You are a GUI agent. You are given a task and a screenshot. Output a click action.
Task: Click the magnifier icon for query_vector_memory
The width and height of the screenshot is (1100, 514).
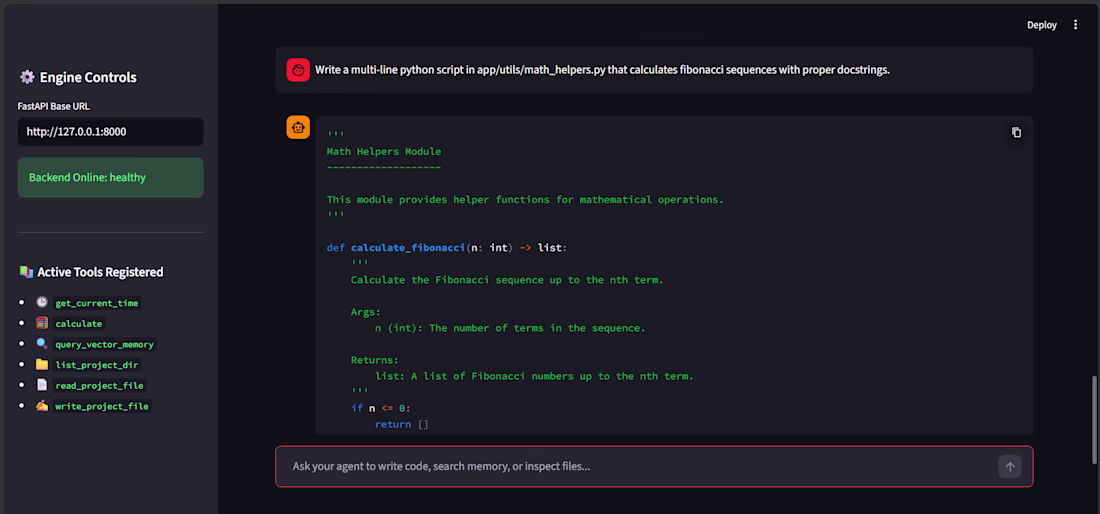(42, 344)
